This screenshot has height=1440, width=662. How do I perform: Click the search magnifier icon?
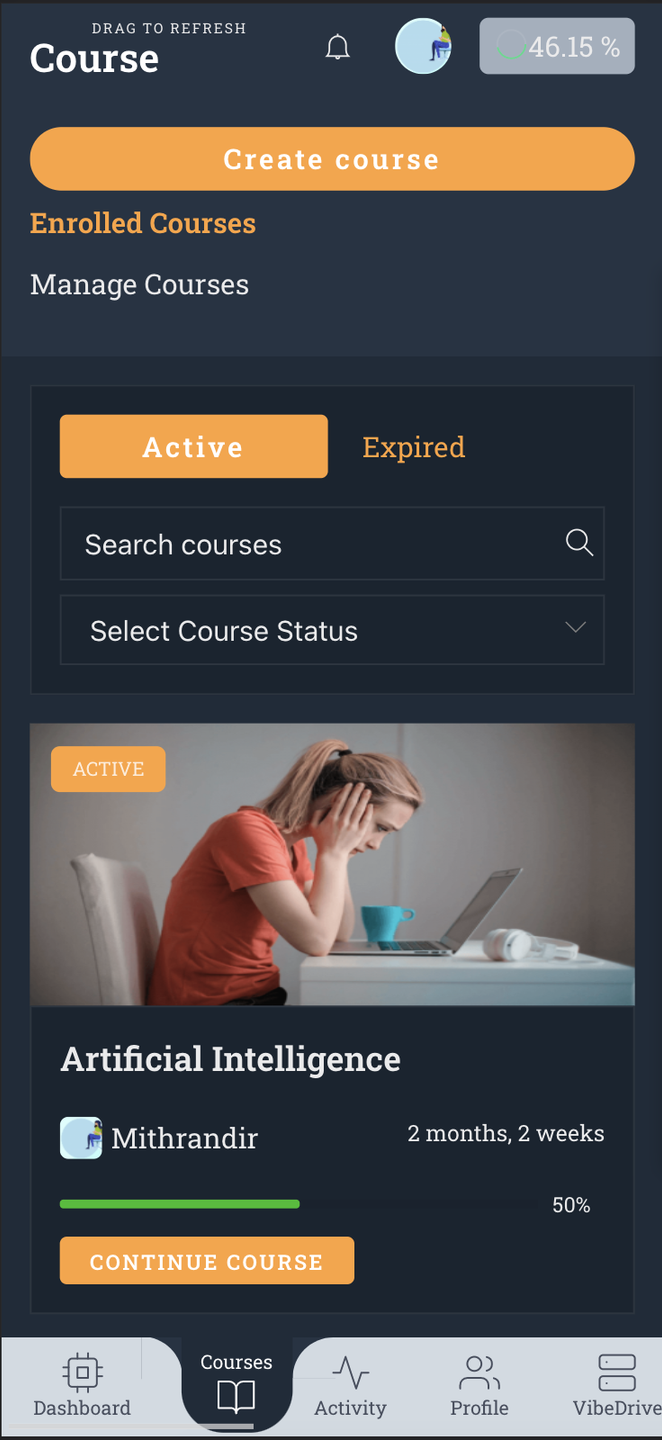click(579, 542)
